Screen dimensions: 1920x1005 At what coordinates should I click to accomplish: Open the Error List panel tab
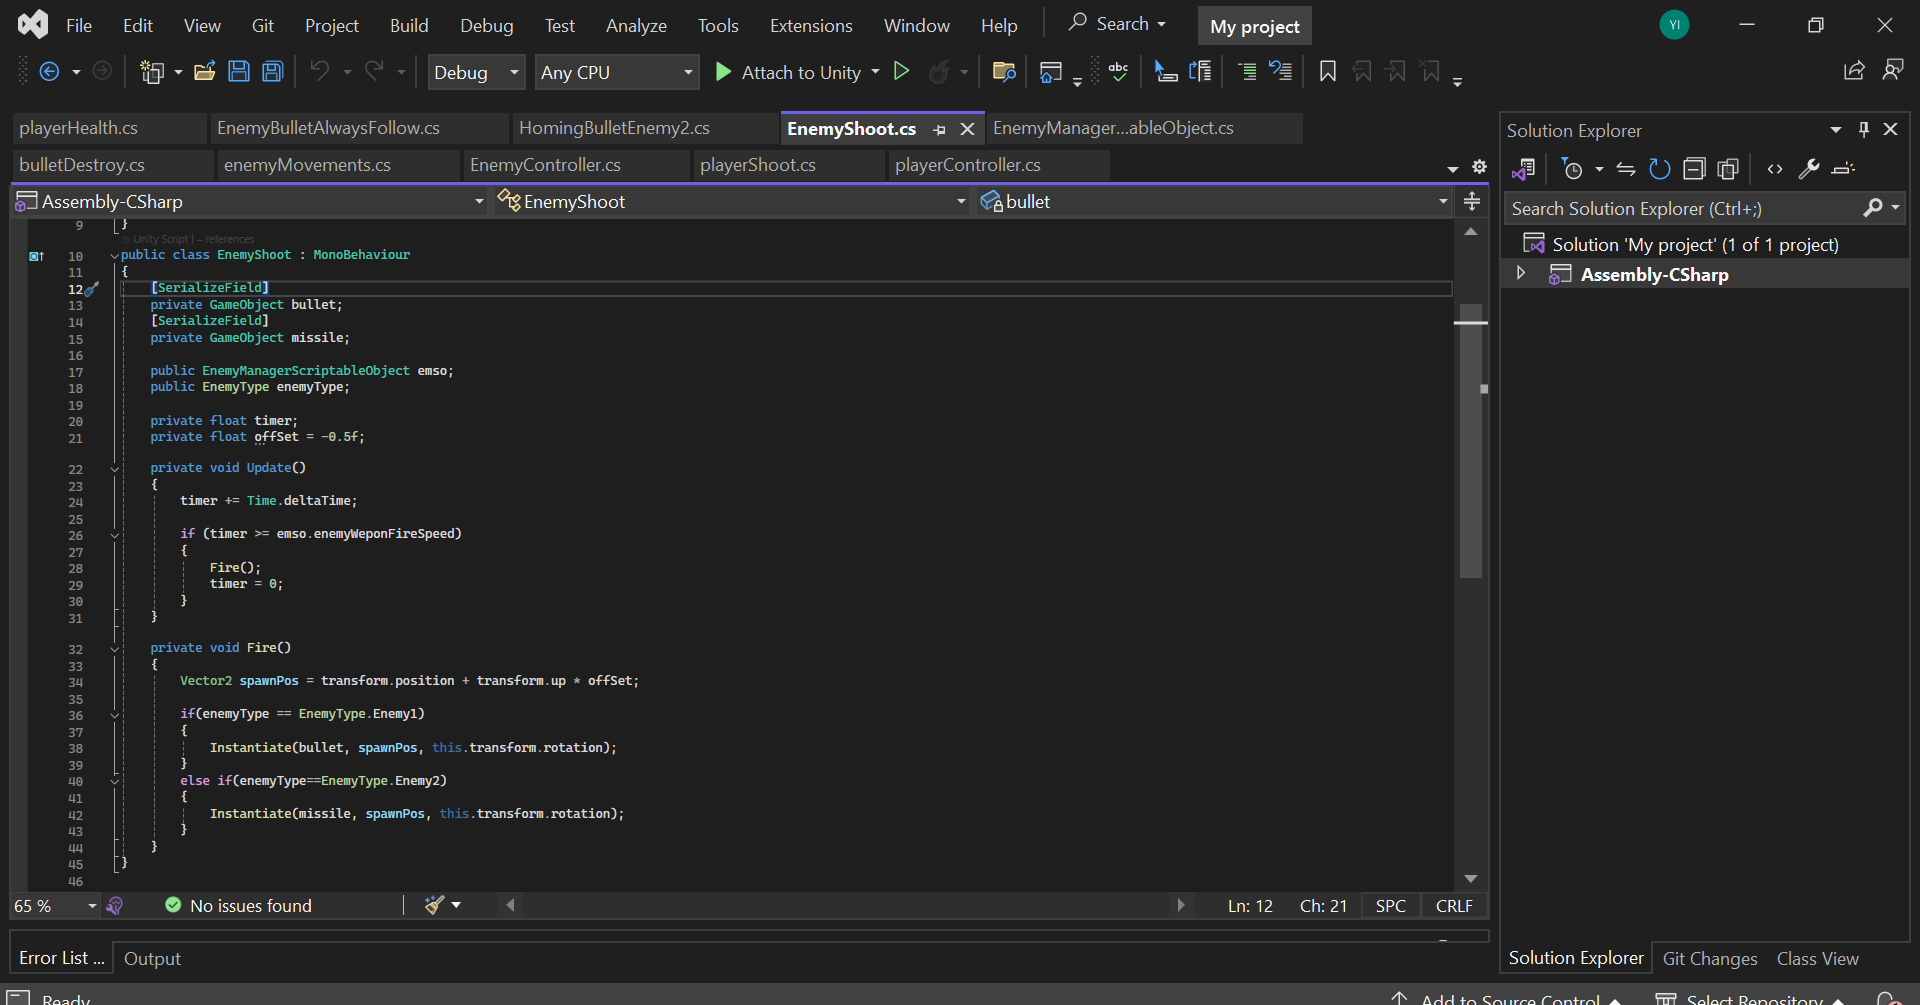click(x=61, y=958)
